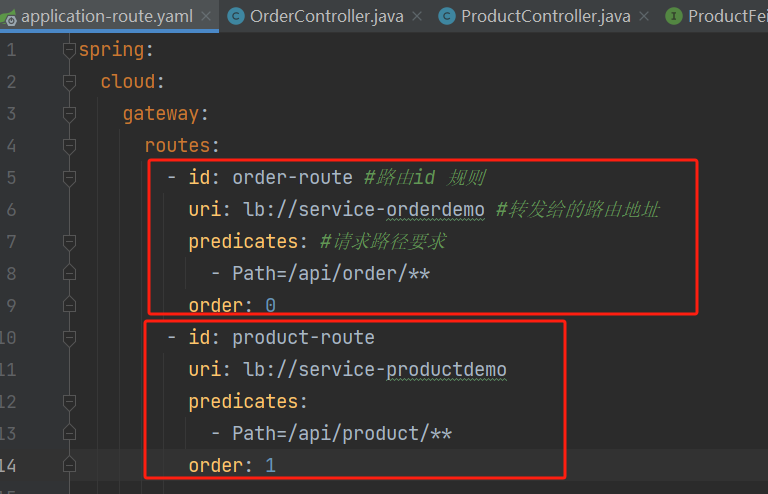
Task: Collapse the routes block at line 4
Action: pos(70,145)
